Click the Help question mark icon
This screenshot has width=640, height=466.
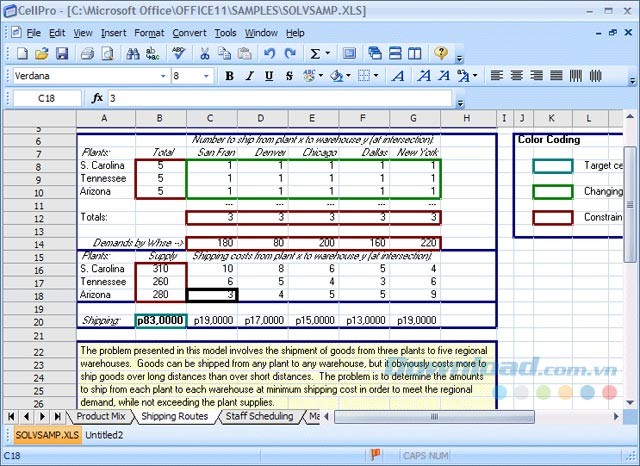pyautogui.click(x=441, y=54)
